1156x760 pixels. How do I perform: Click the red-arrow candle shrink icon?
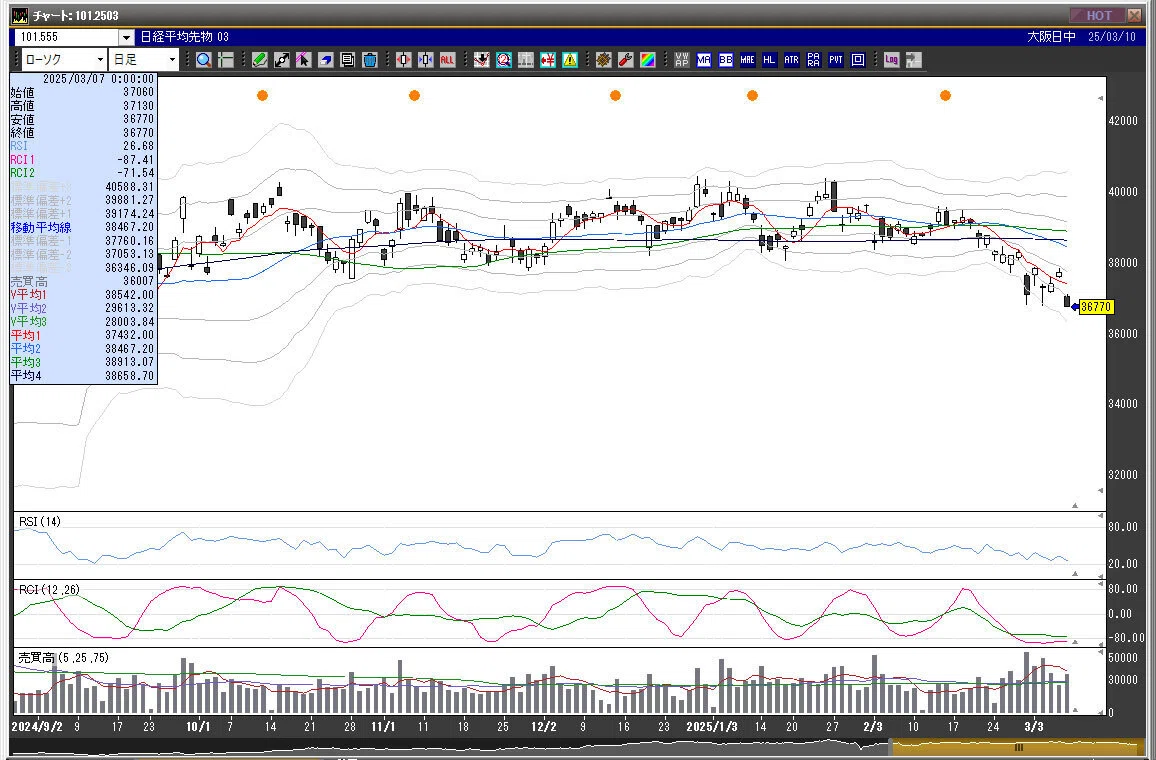click(x=403, y=60)
